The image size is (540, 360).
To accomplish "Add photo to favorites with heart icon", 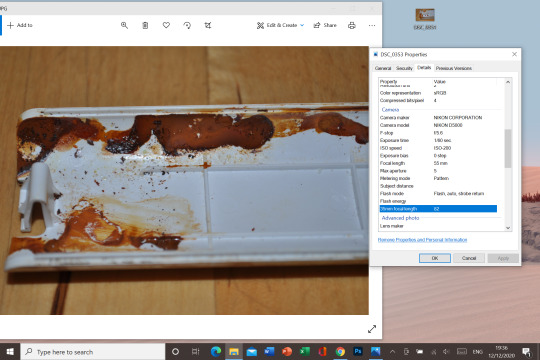I will [166, 25].
